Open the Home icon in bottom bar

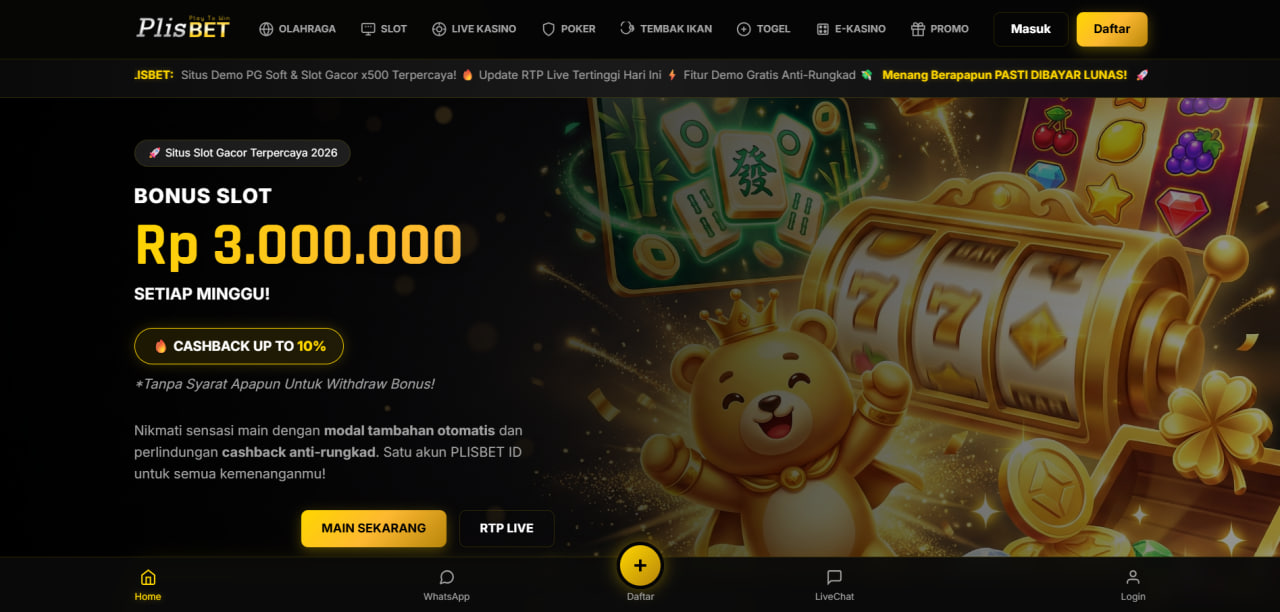pyautogui.click(x=148, y=577)
